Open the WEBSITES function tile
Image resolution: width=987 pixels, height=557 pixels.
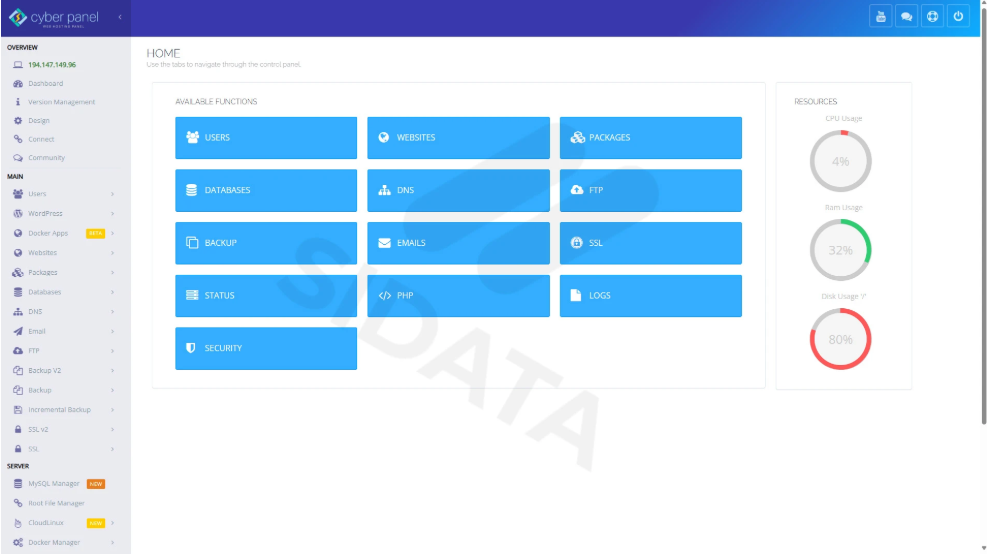458,138
